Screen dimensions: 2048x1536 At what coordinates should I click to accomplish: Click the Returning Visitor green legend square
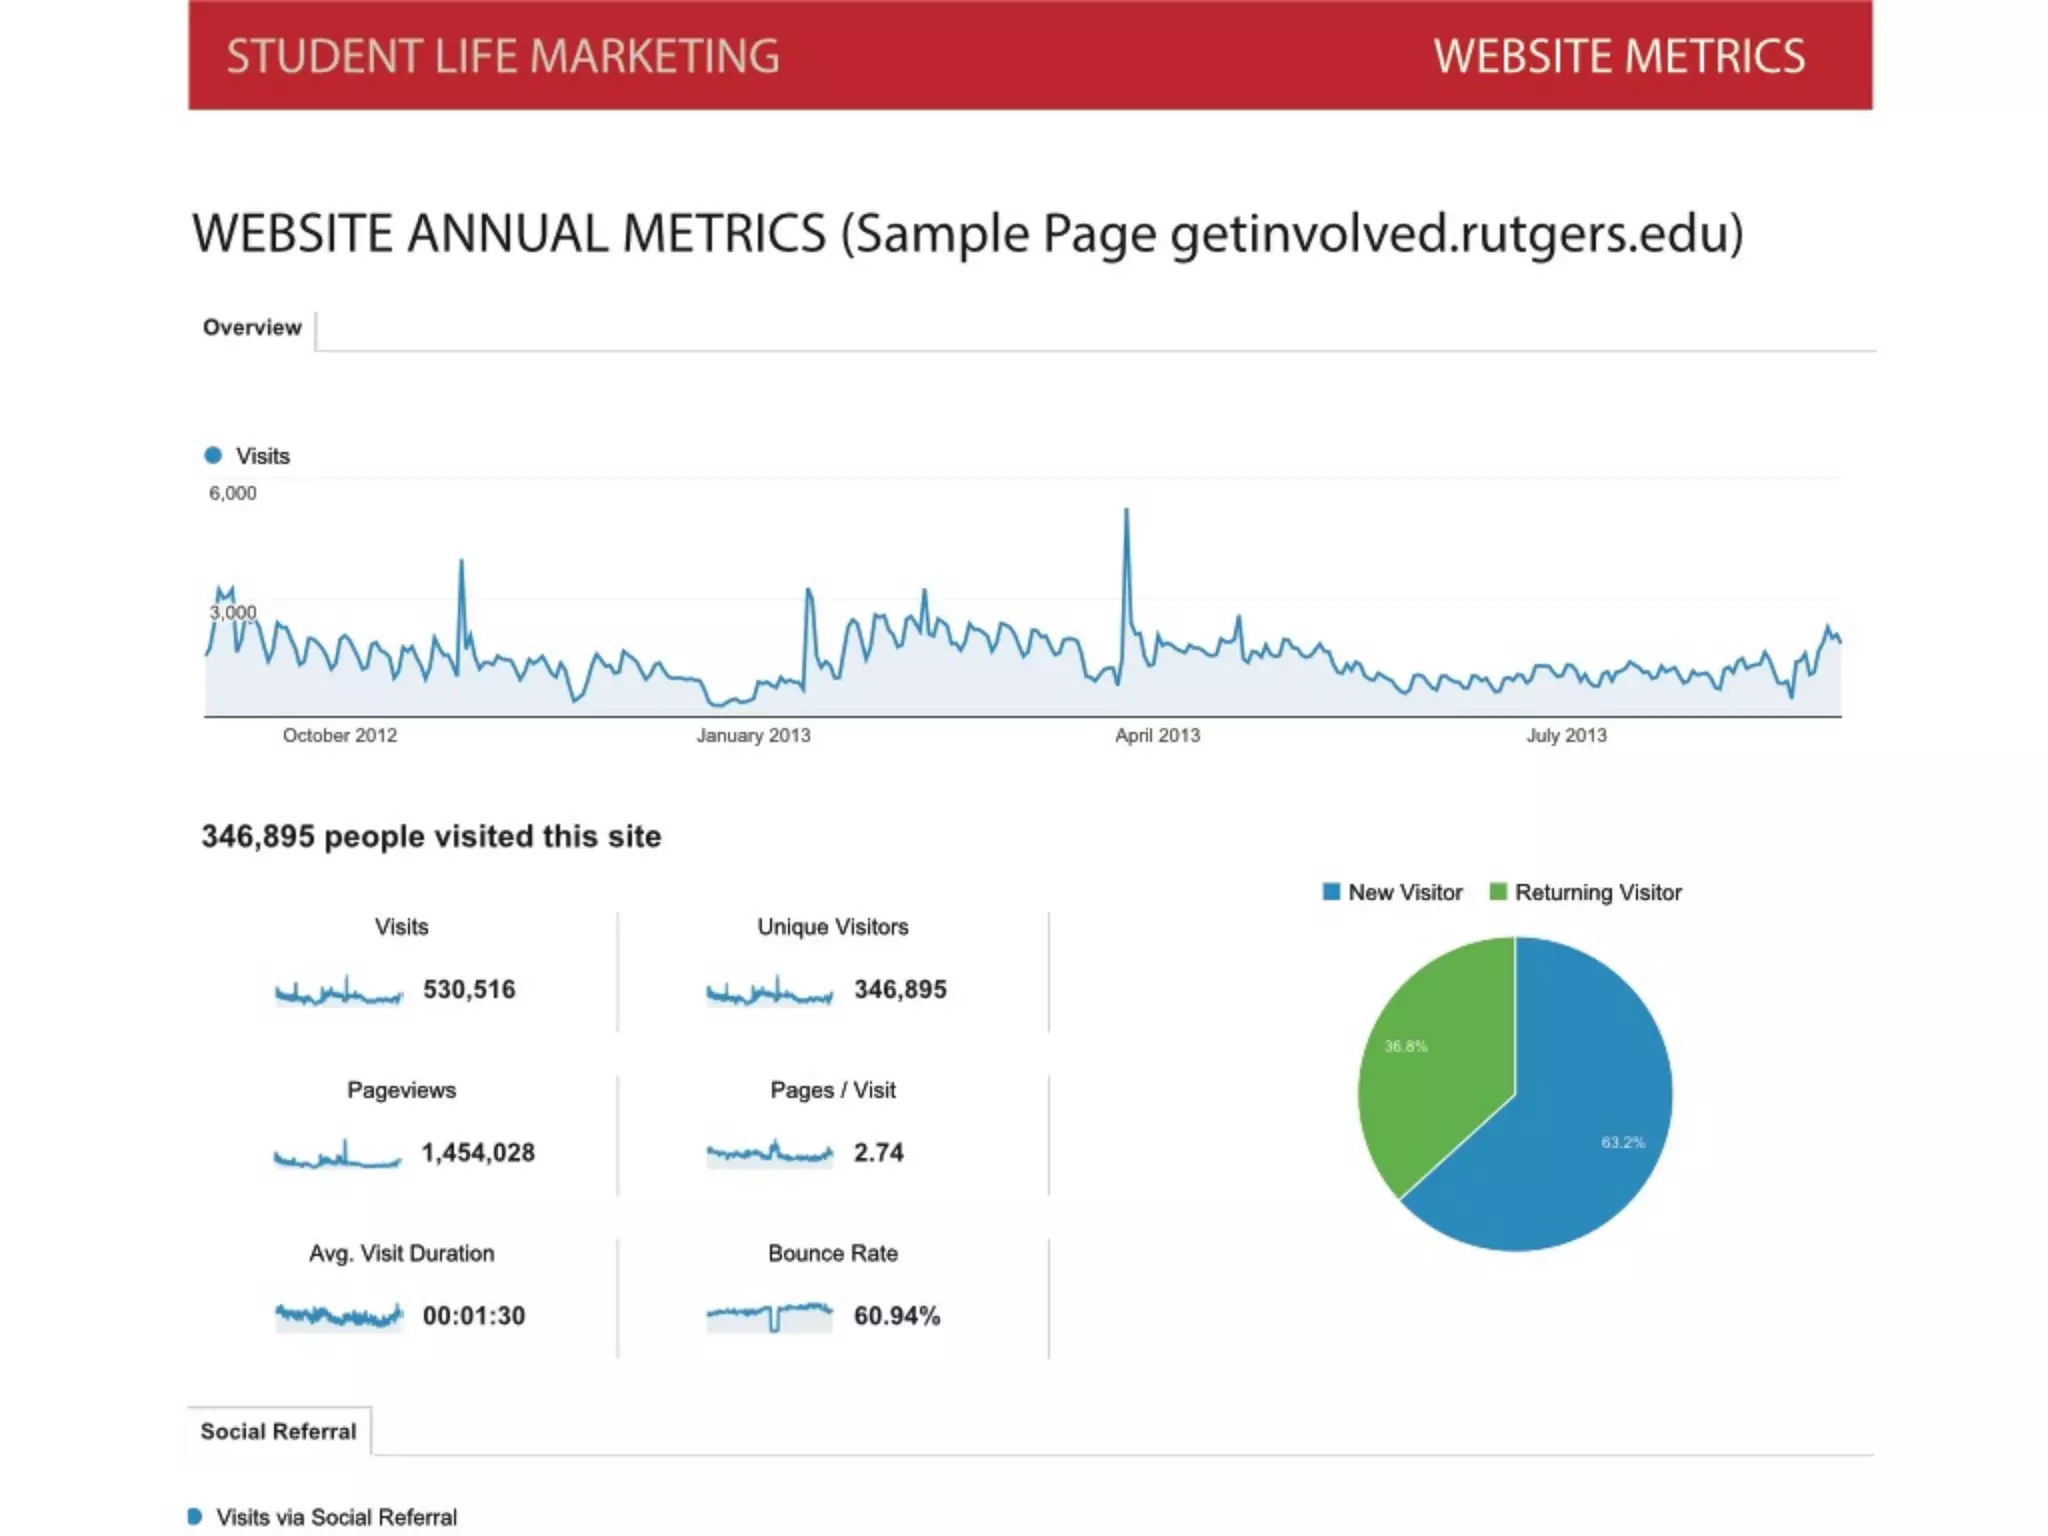click(x=1497, y=892)
